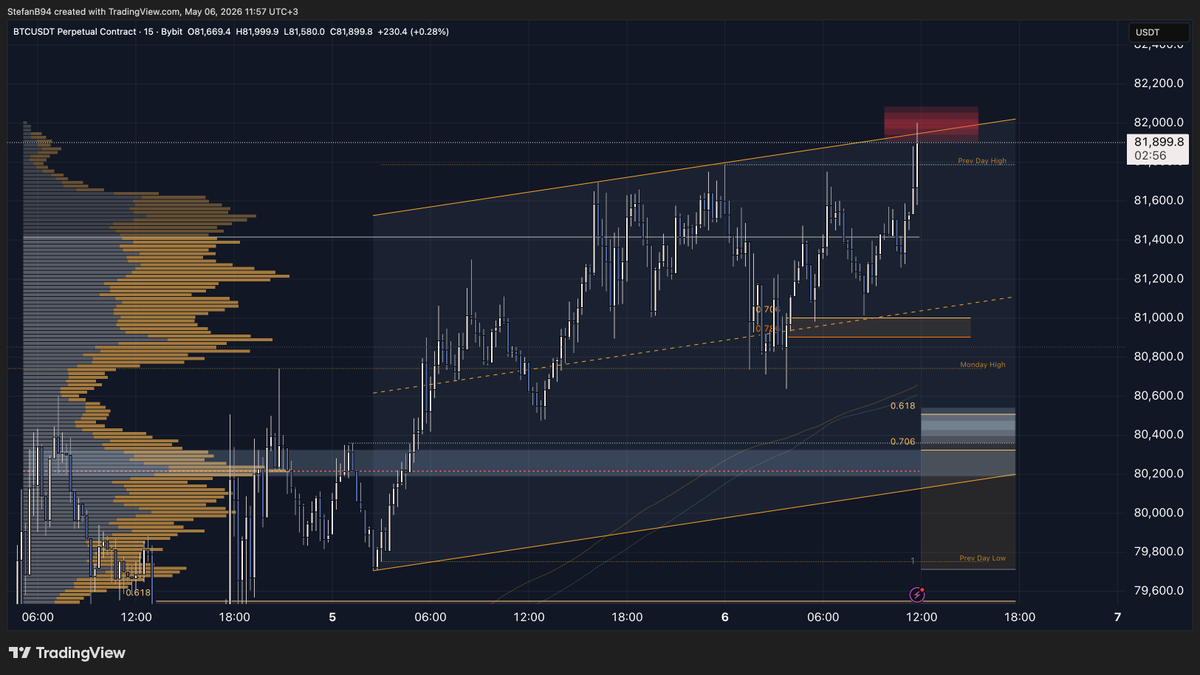Click the 82,000.0 price axis label
Screen dimensions: 1200x675
(1159, 122)
